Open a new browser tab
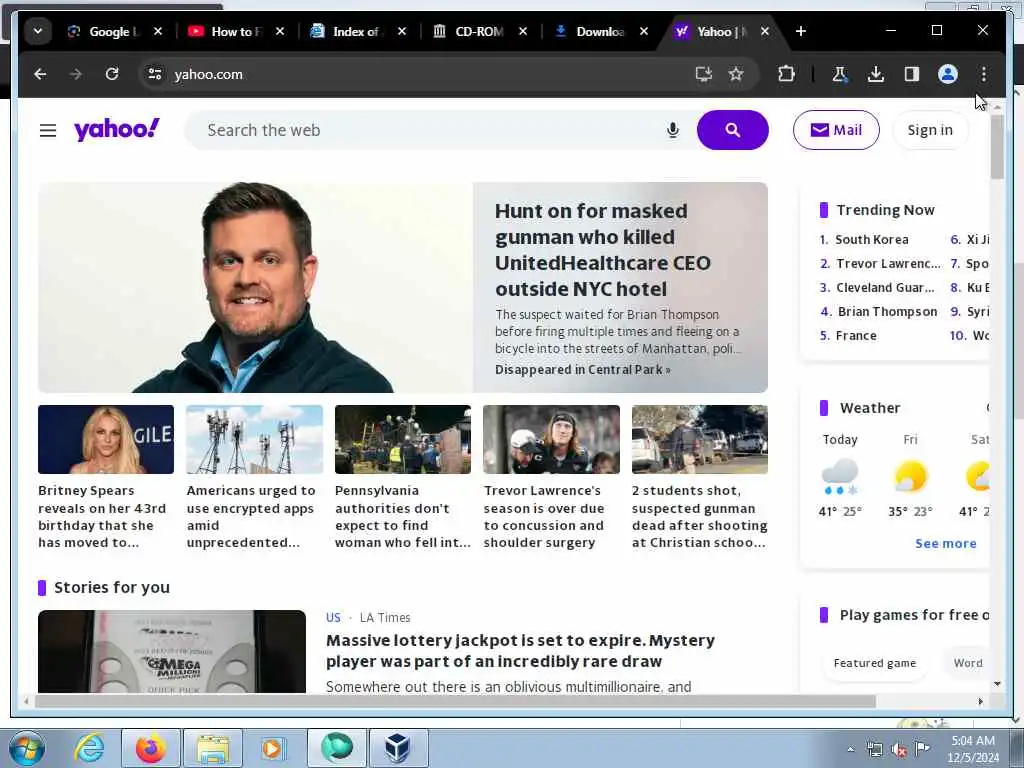The width and height of the screenshot is (1024, 768). pyautogui.click(x=801, y=31)
